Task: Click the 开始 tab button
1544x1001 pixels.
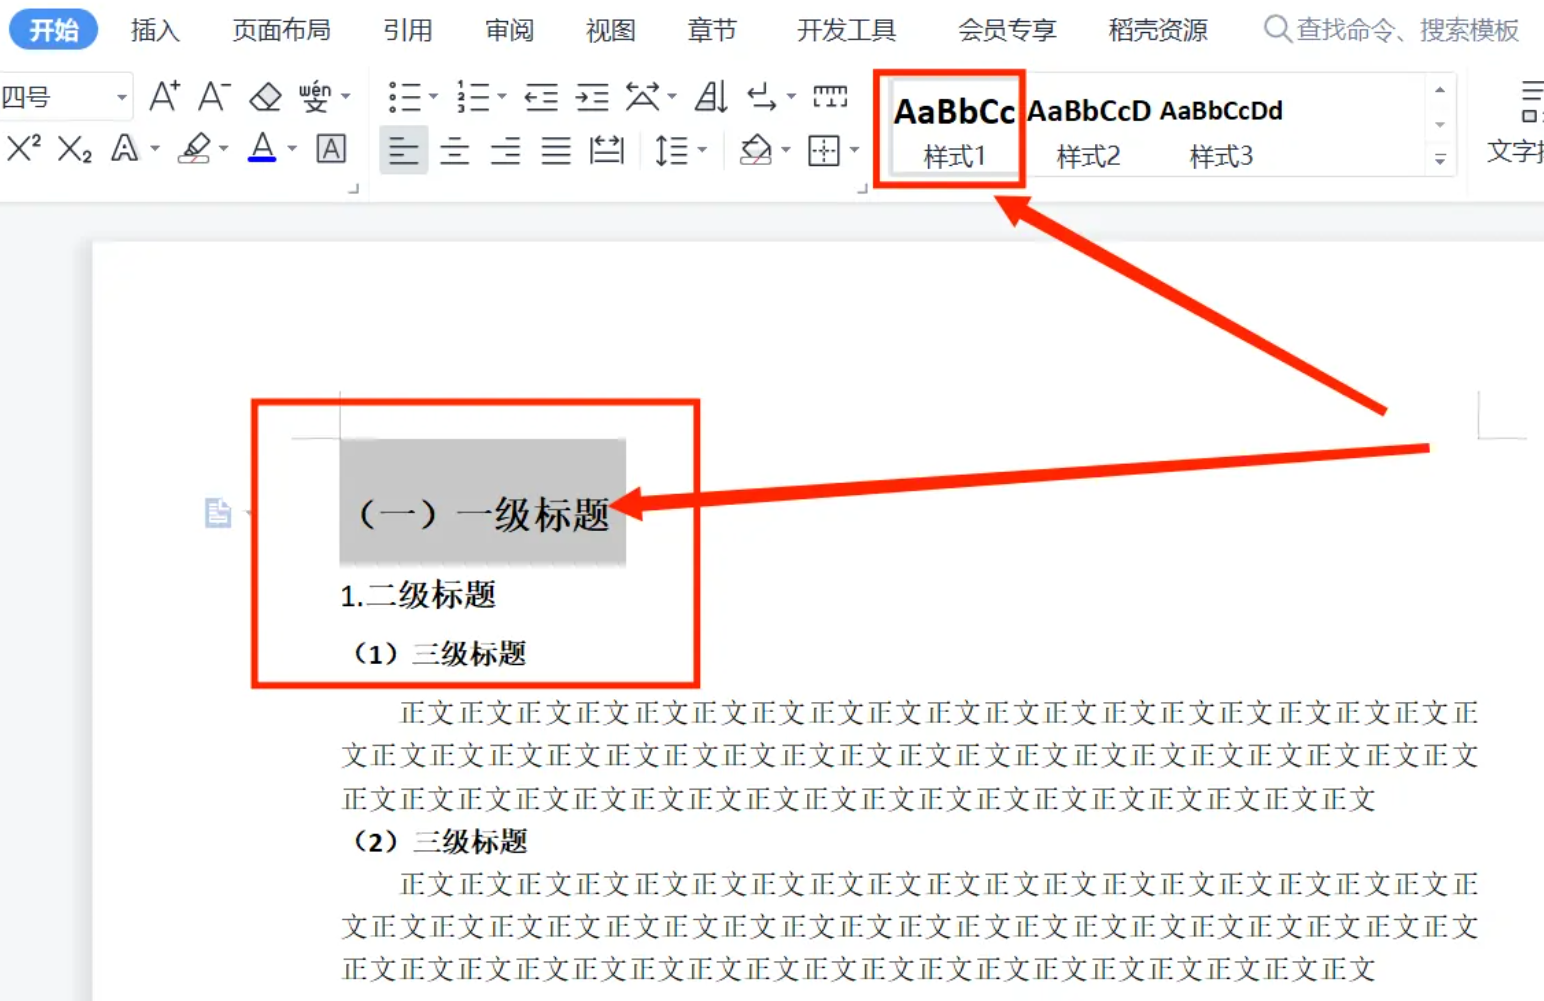Action: pos(54,30)
